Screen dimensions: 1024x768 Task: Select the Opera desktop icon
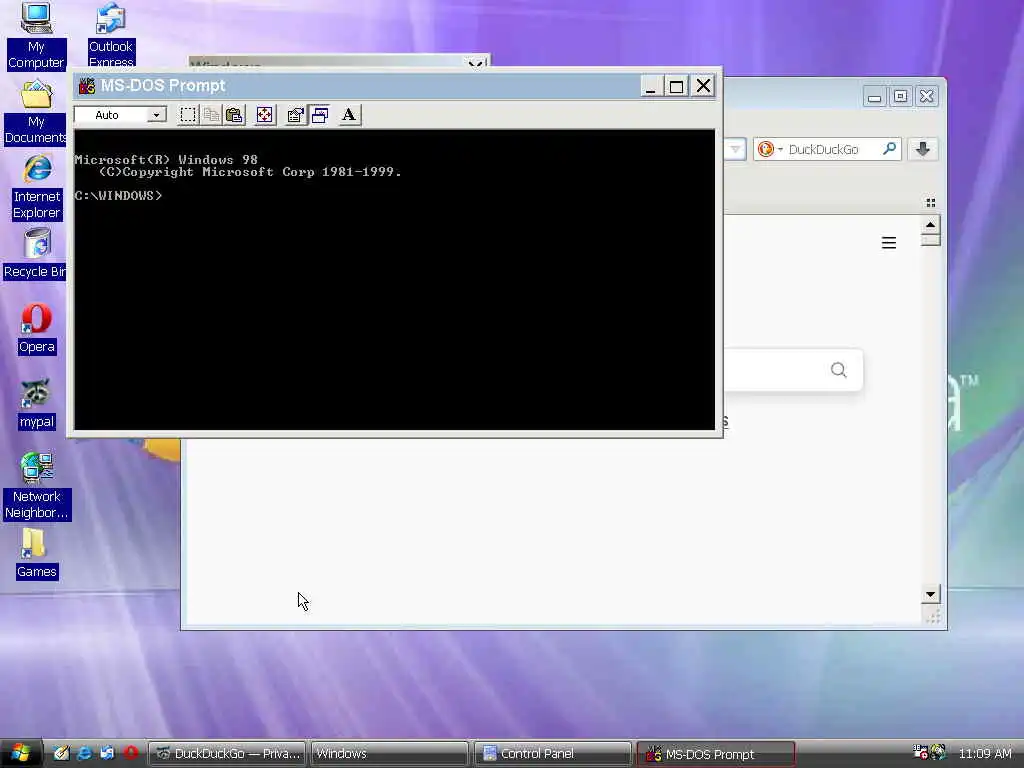(37, 329)
